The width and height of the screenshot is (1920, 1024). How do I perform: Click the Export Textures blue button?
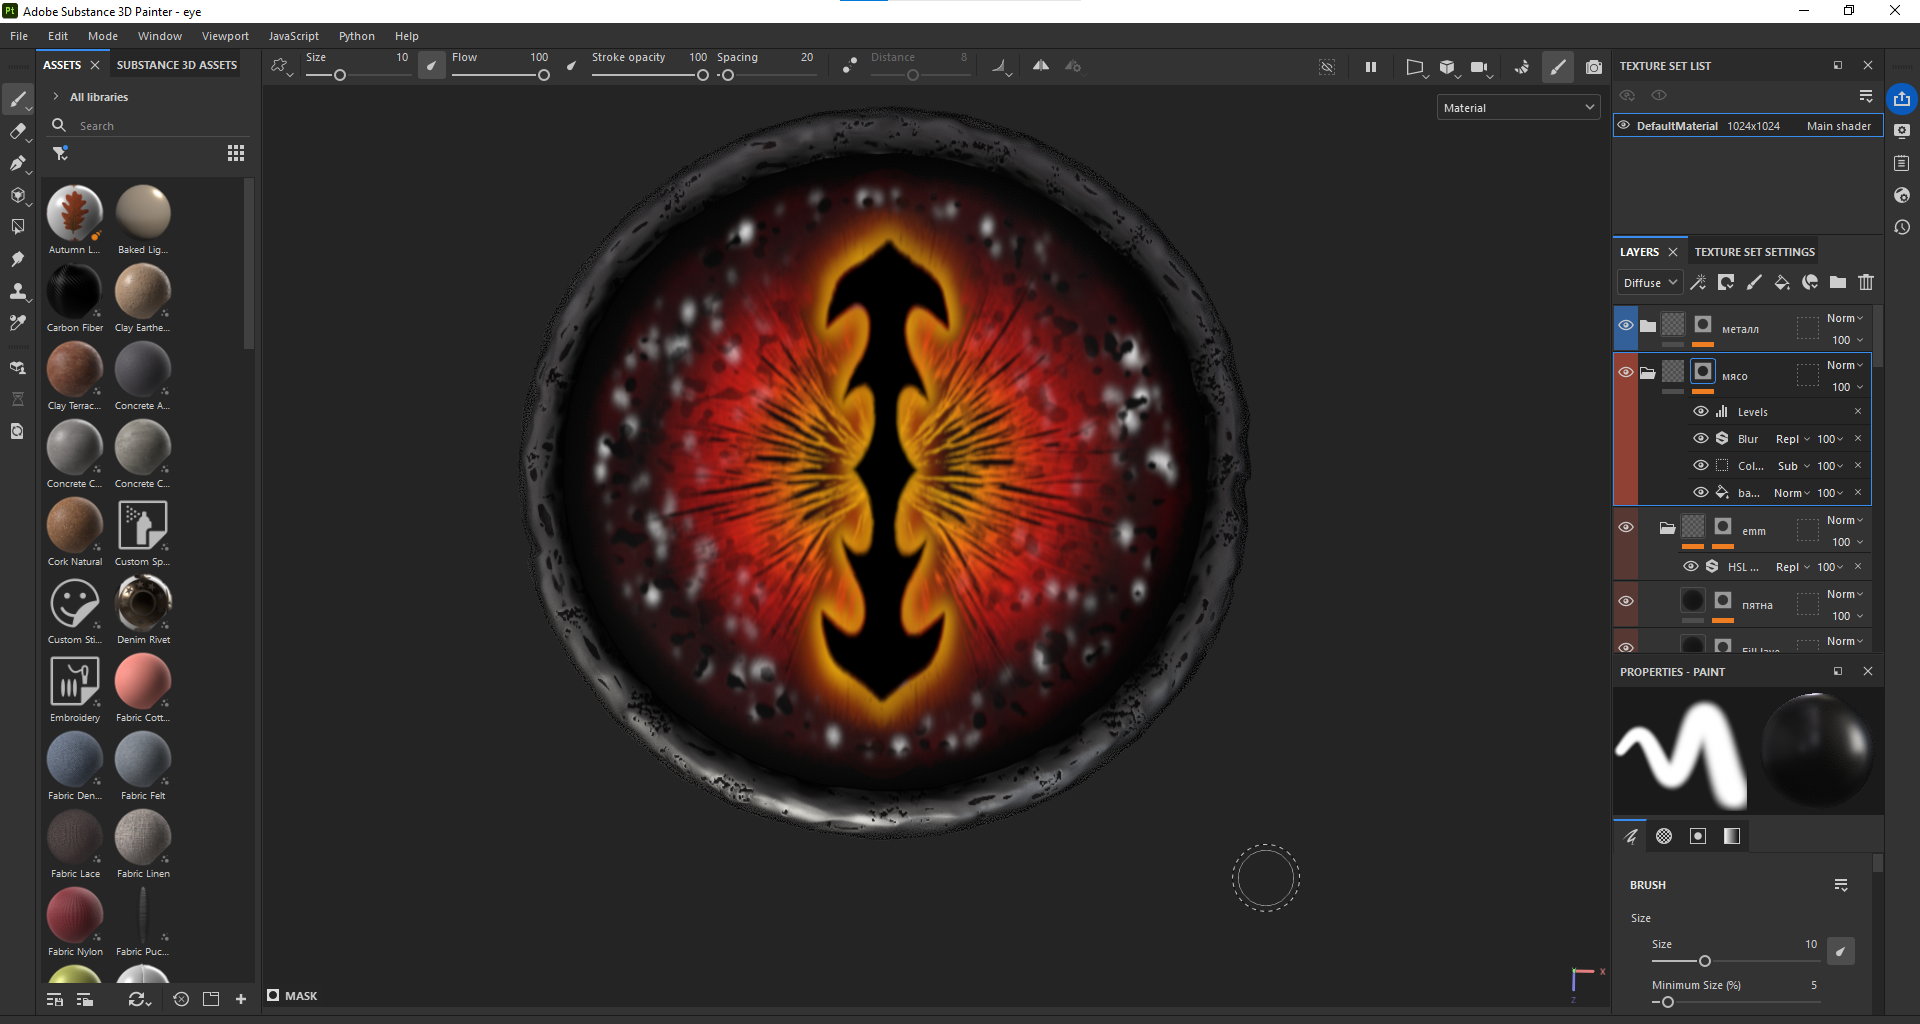pos(1902,99)
